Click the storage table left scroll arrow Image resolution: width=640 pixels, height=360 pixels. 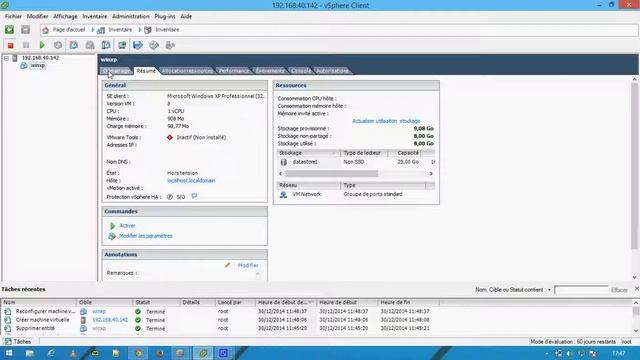pos(280,173)
